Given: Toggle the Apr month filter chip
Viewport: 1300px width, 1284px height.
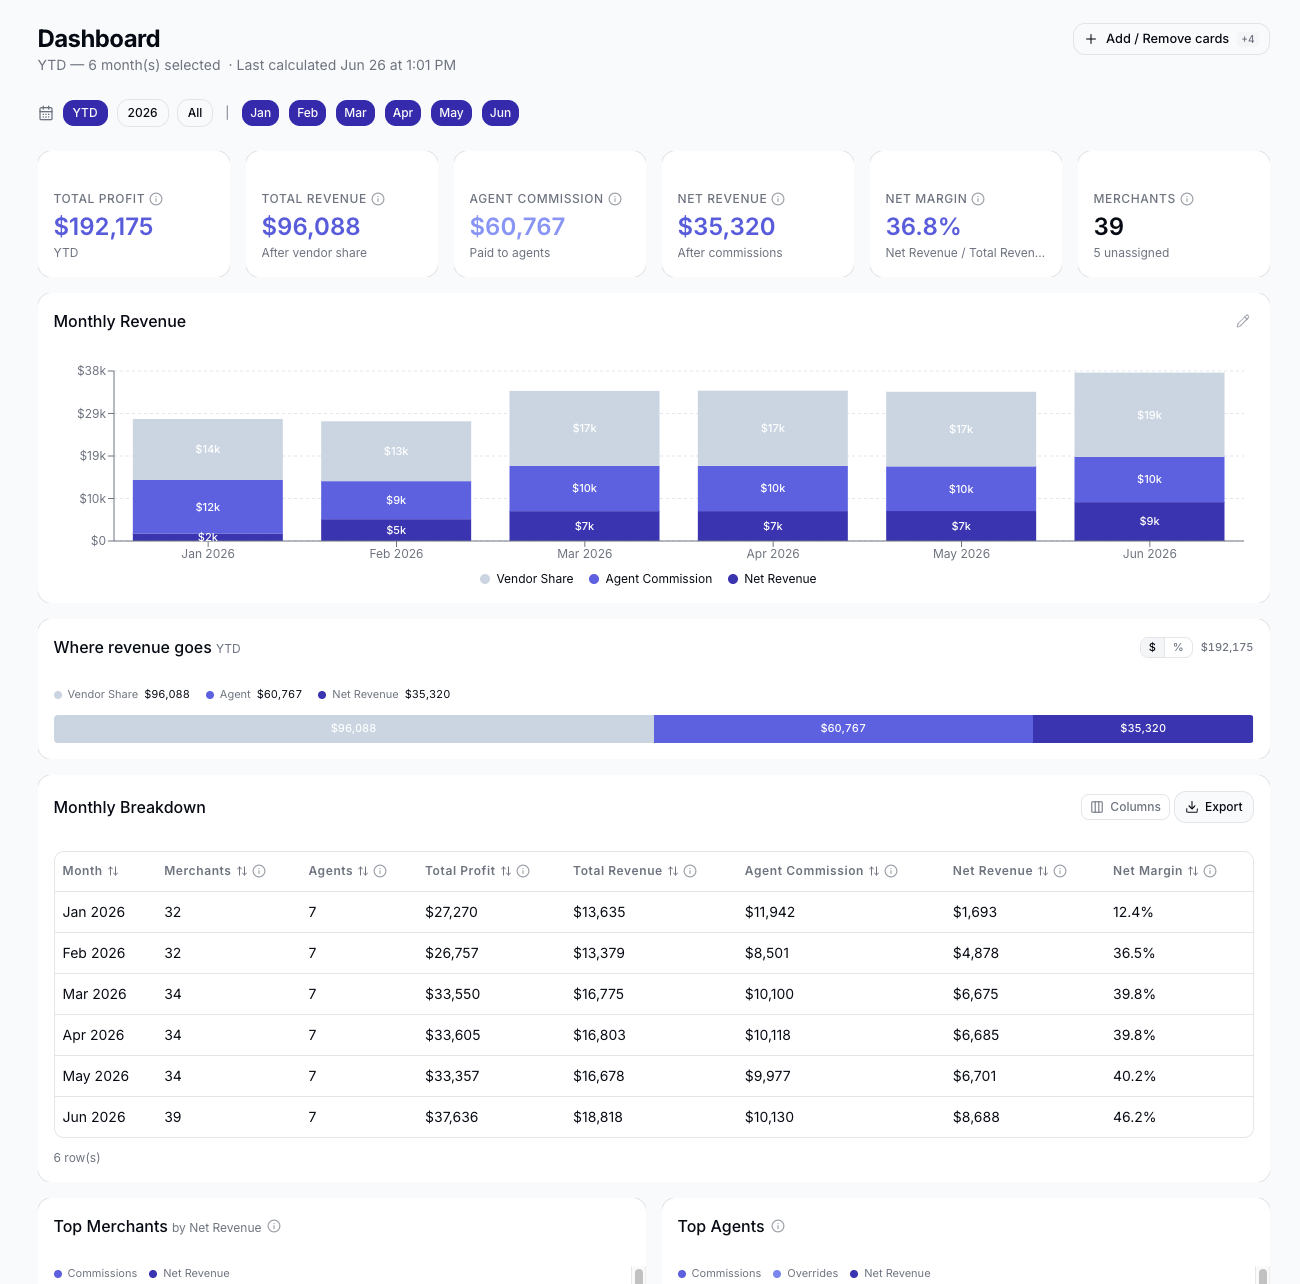Looking at the screenshot, I should [x=403, y=113].
